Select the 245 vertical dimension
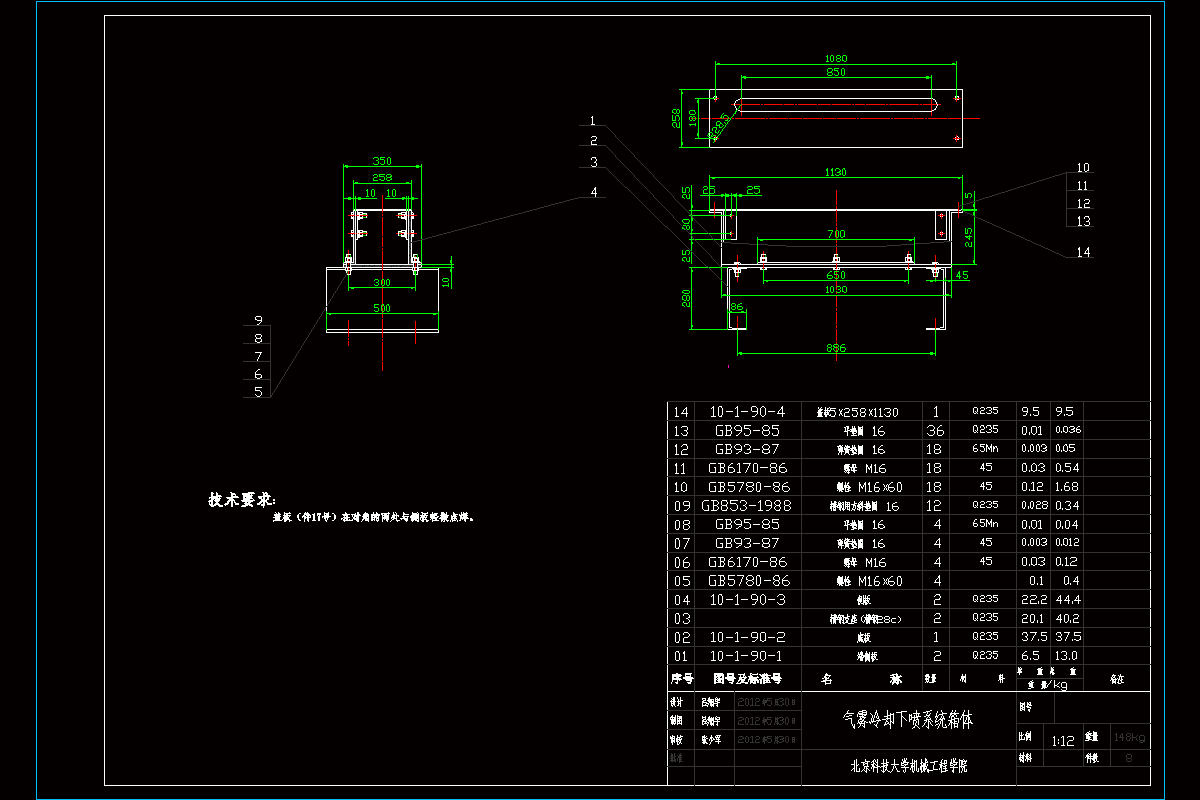 click(x=968, y=237)
